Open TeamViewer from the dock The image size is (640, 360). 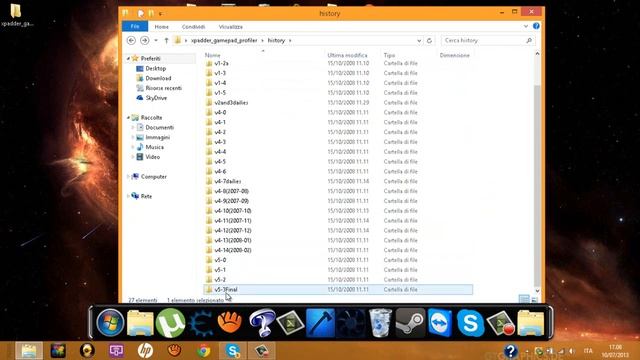point(440,323)
